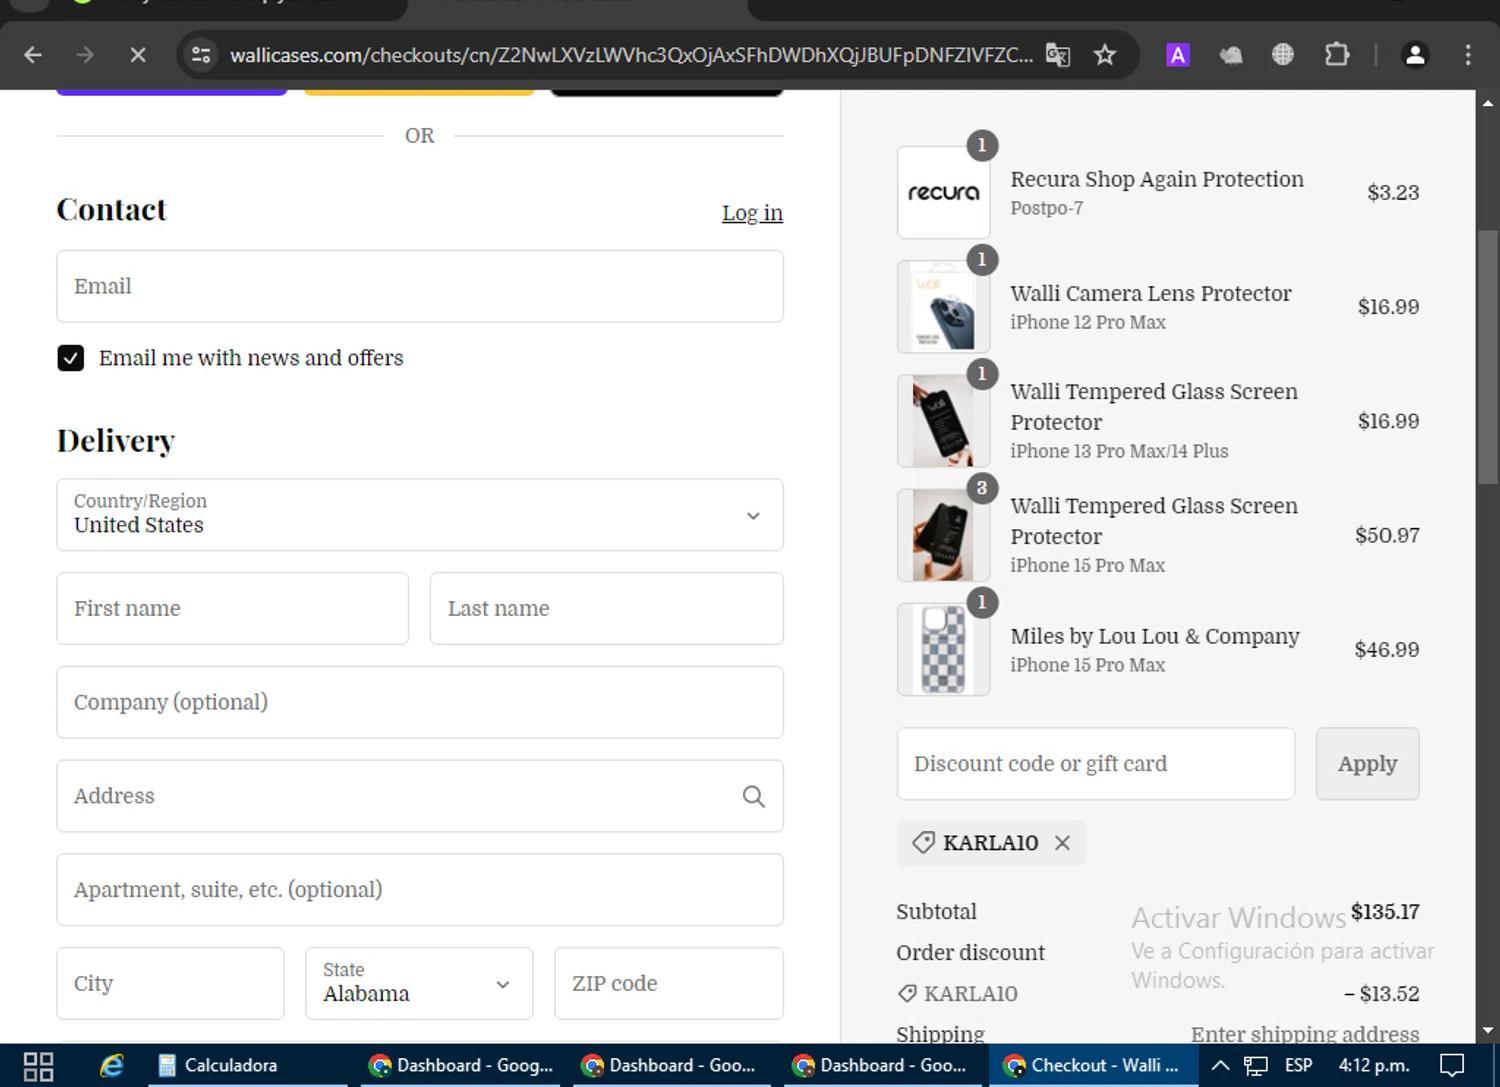Click the City field
This screenshot has height=1087, width=1500.
170,984
